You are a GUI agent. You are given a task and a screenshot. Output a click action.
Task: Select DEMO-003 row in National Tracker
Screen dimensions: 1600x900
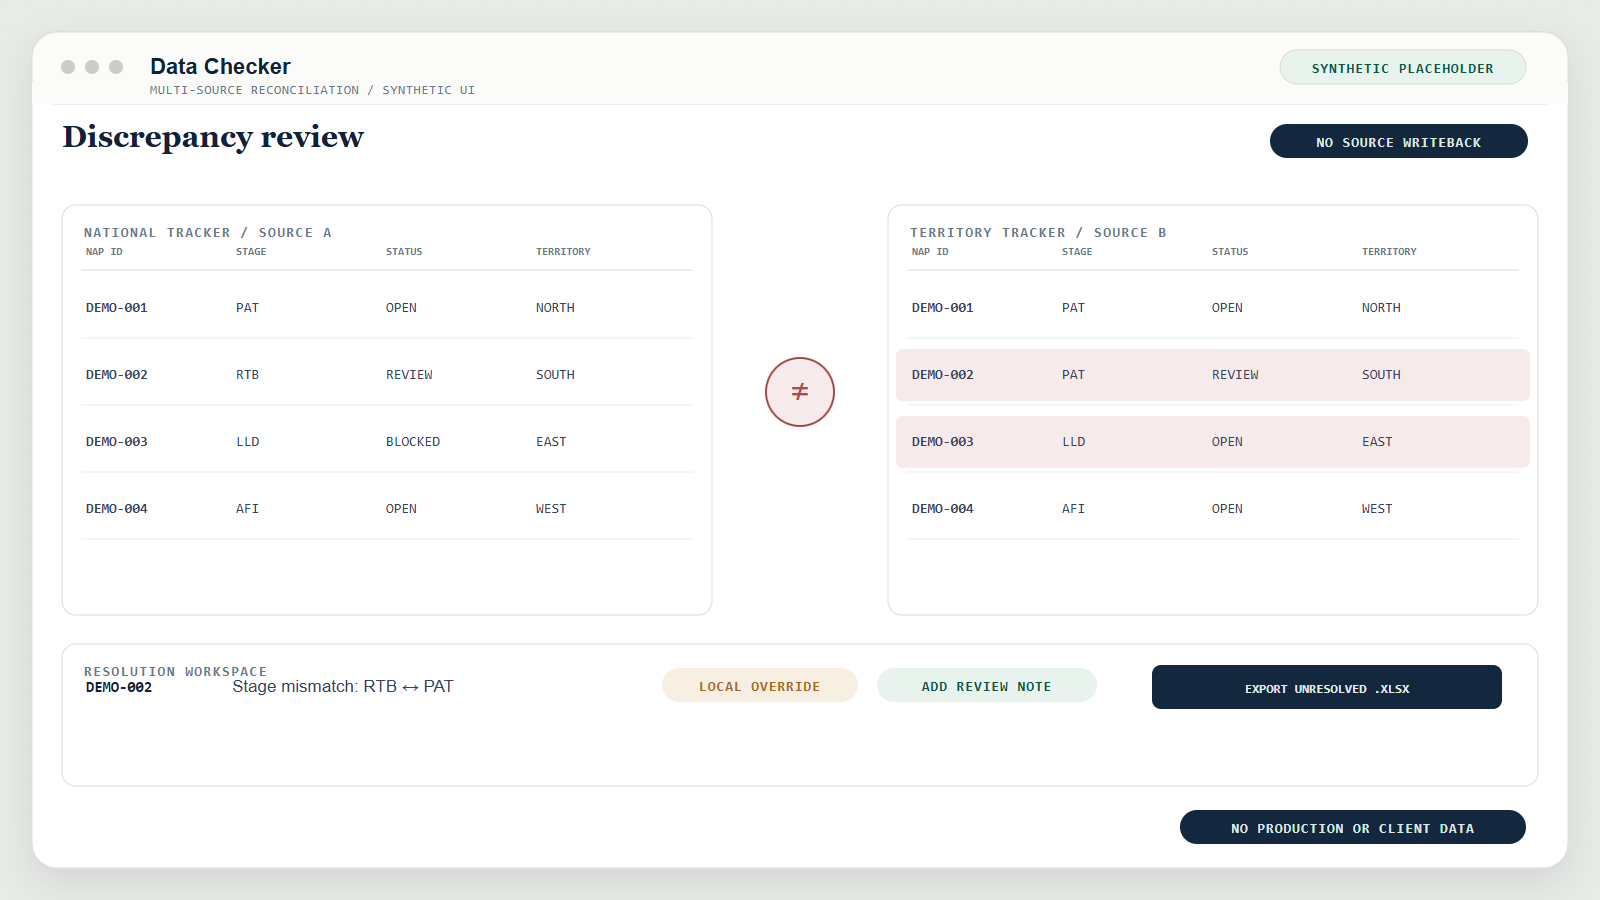(x=387, y=442)
